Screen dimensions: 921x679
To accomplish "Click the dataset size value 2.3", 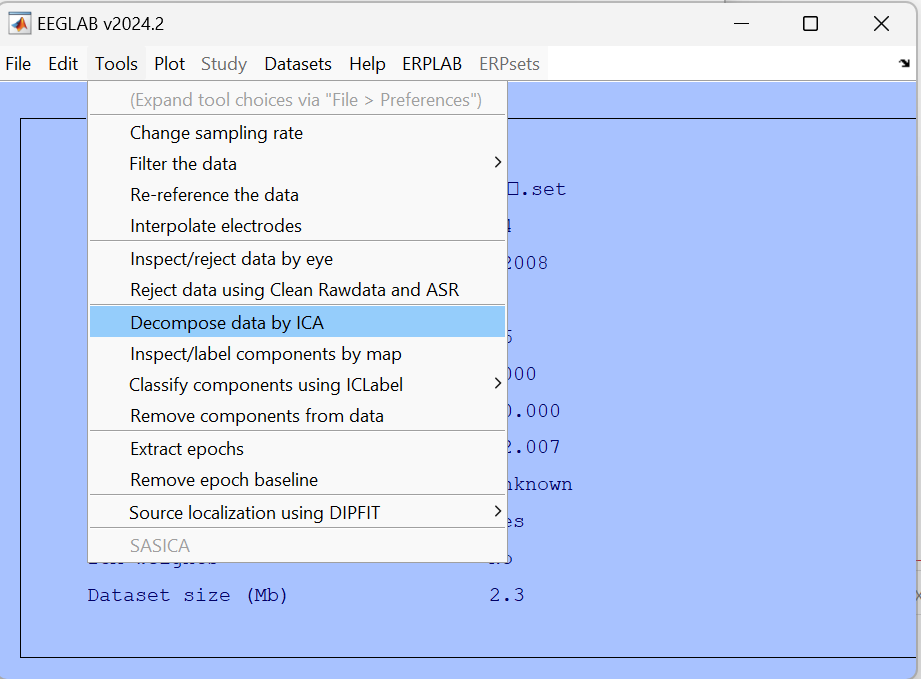I will [x=506, y=595].
